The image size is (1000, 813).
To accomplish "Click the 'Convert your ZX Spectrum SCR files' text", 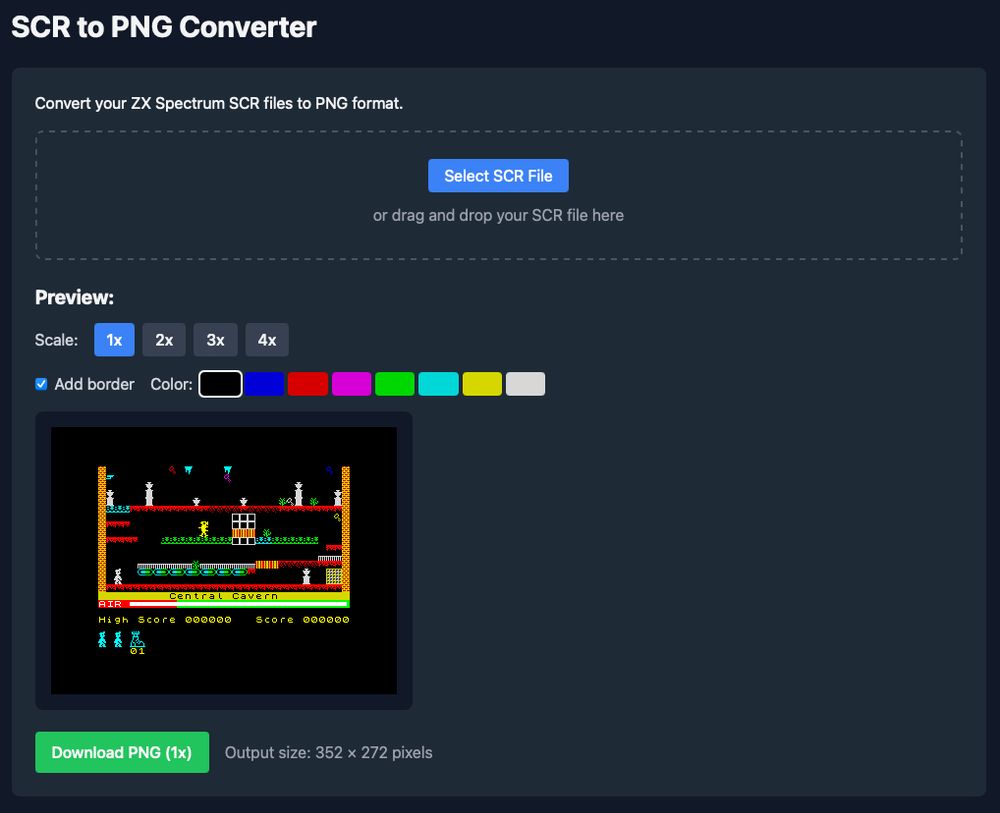I will pos(219,103).
